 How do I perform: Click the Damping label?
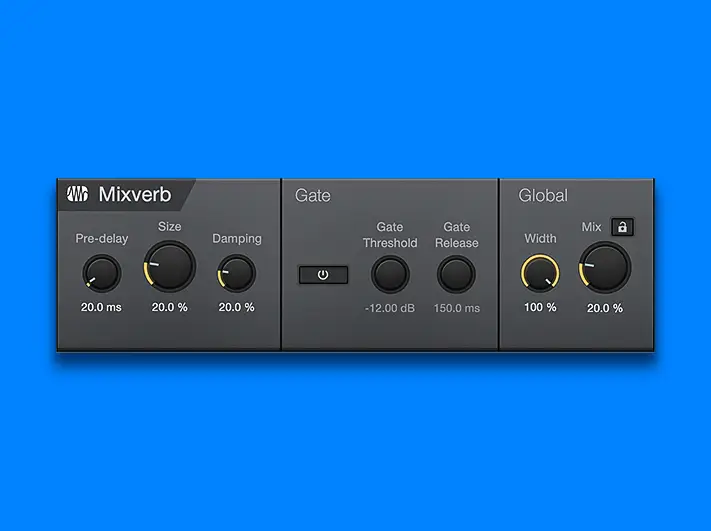tap(237, 239)
